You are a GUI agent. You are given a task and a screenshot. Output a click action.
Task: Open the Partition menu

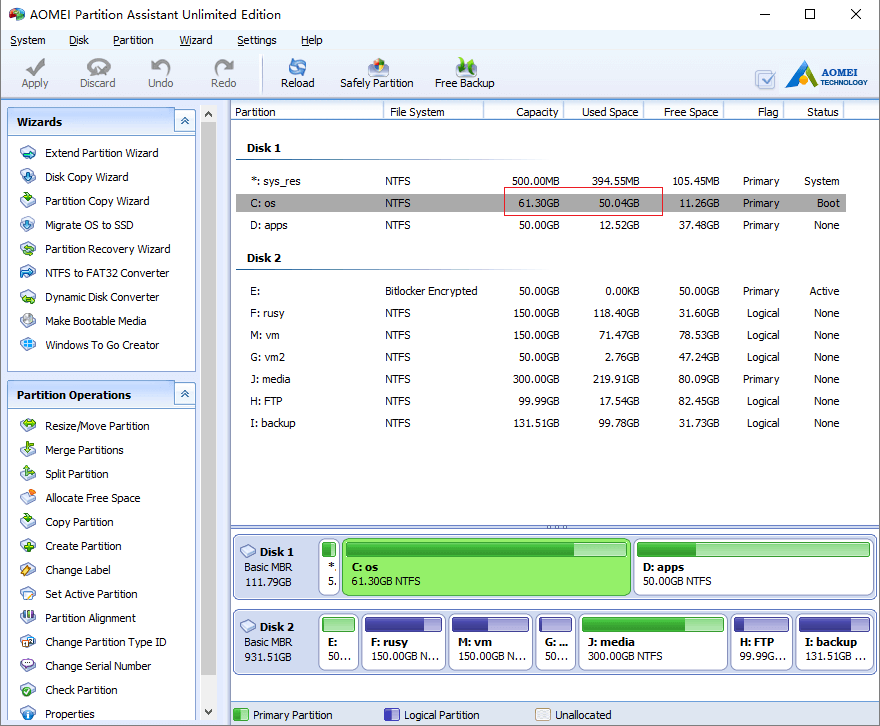133,40
